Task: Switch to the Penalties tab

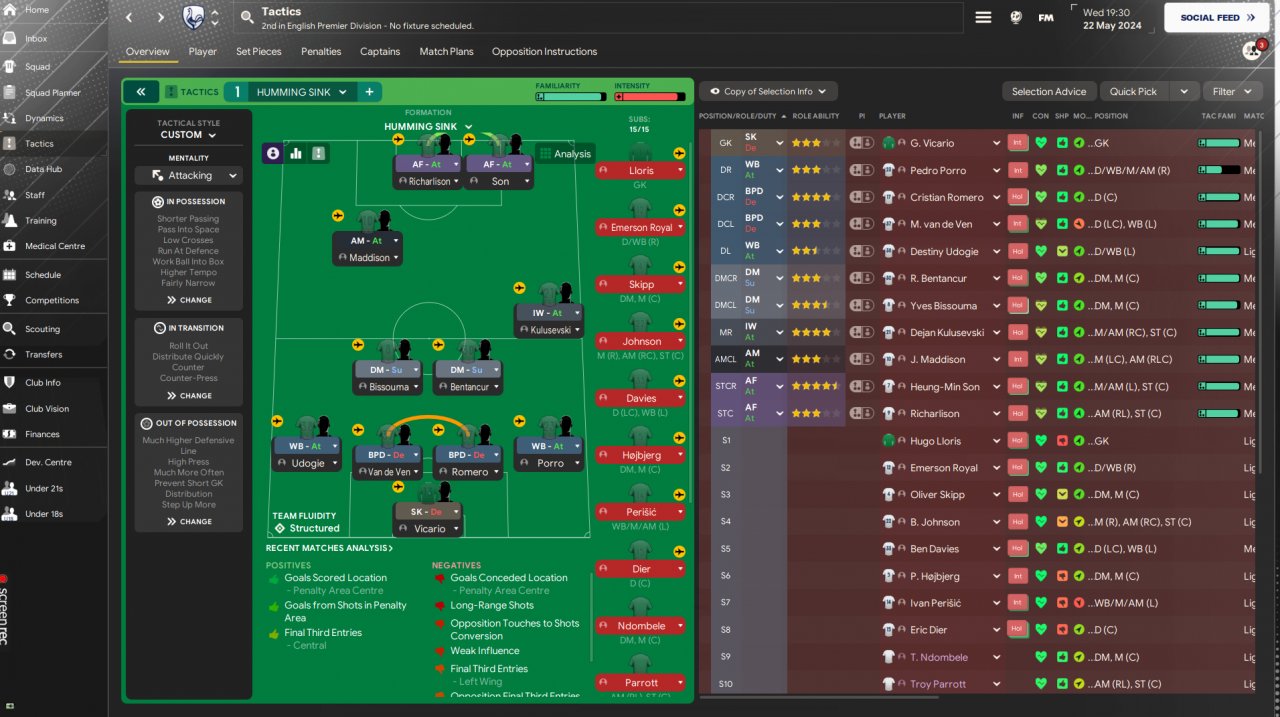Action: coord(321,51)
